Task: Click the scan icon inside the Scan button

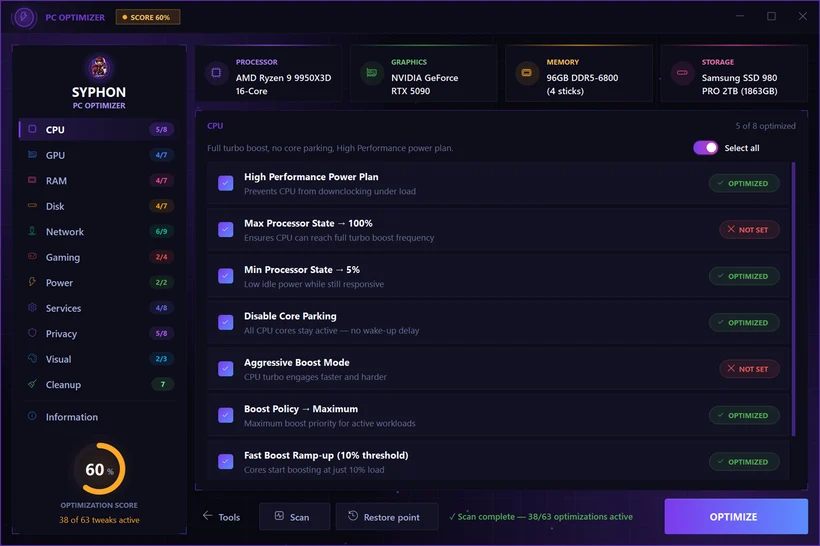Action: [x=279, y=516]
